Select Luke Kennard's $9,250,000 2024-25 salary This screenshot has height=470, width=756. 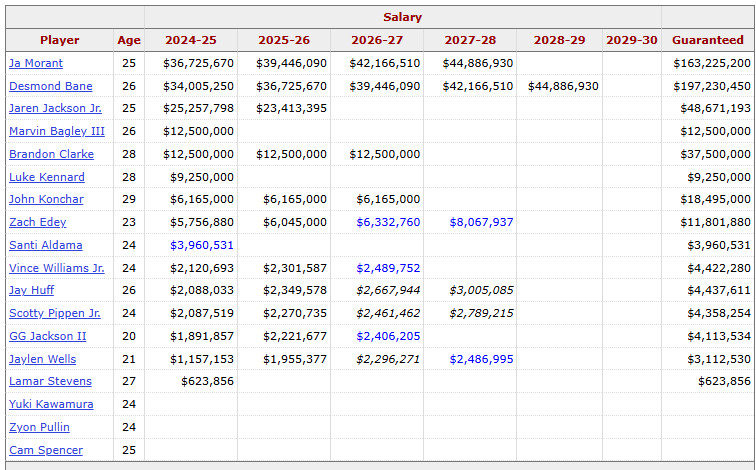coord(202,177)
